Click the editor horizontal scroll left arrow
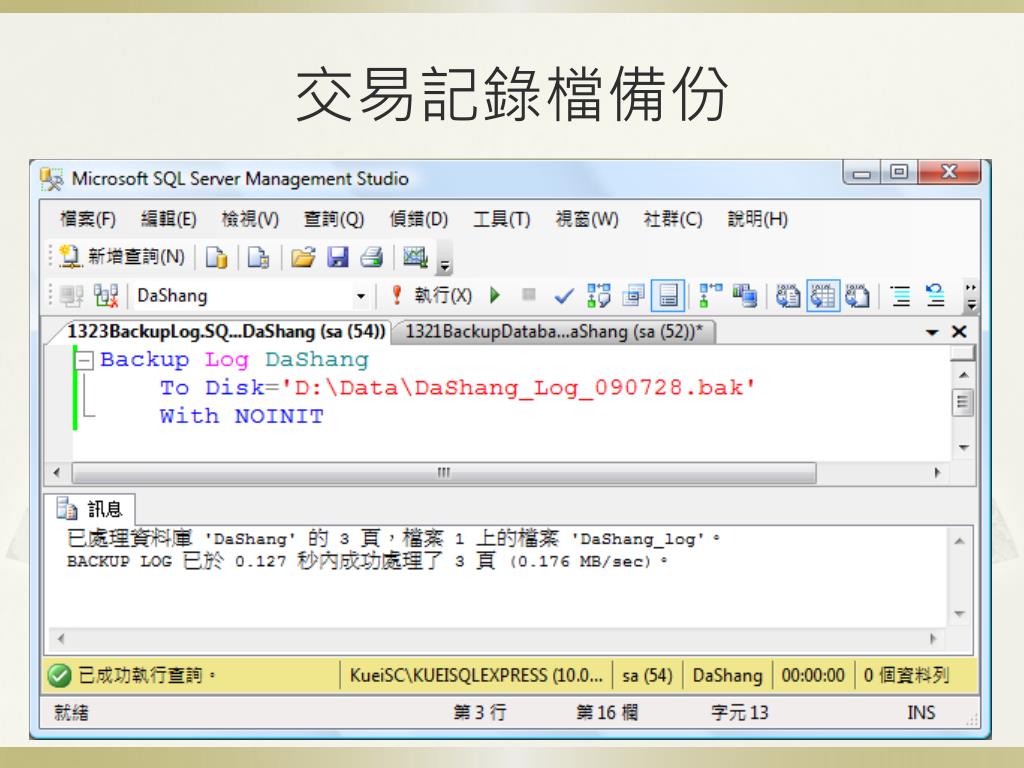 [57, 472]
